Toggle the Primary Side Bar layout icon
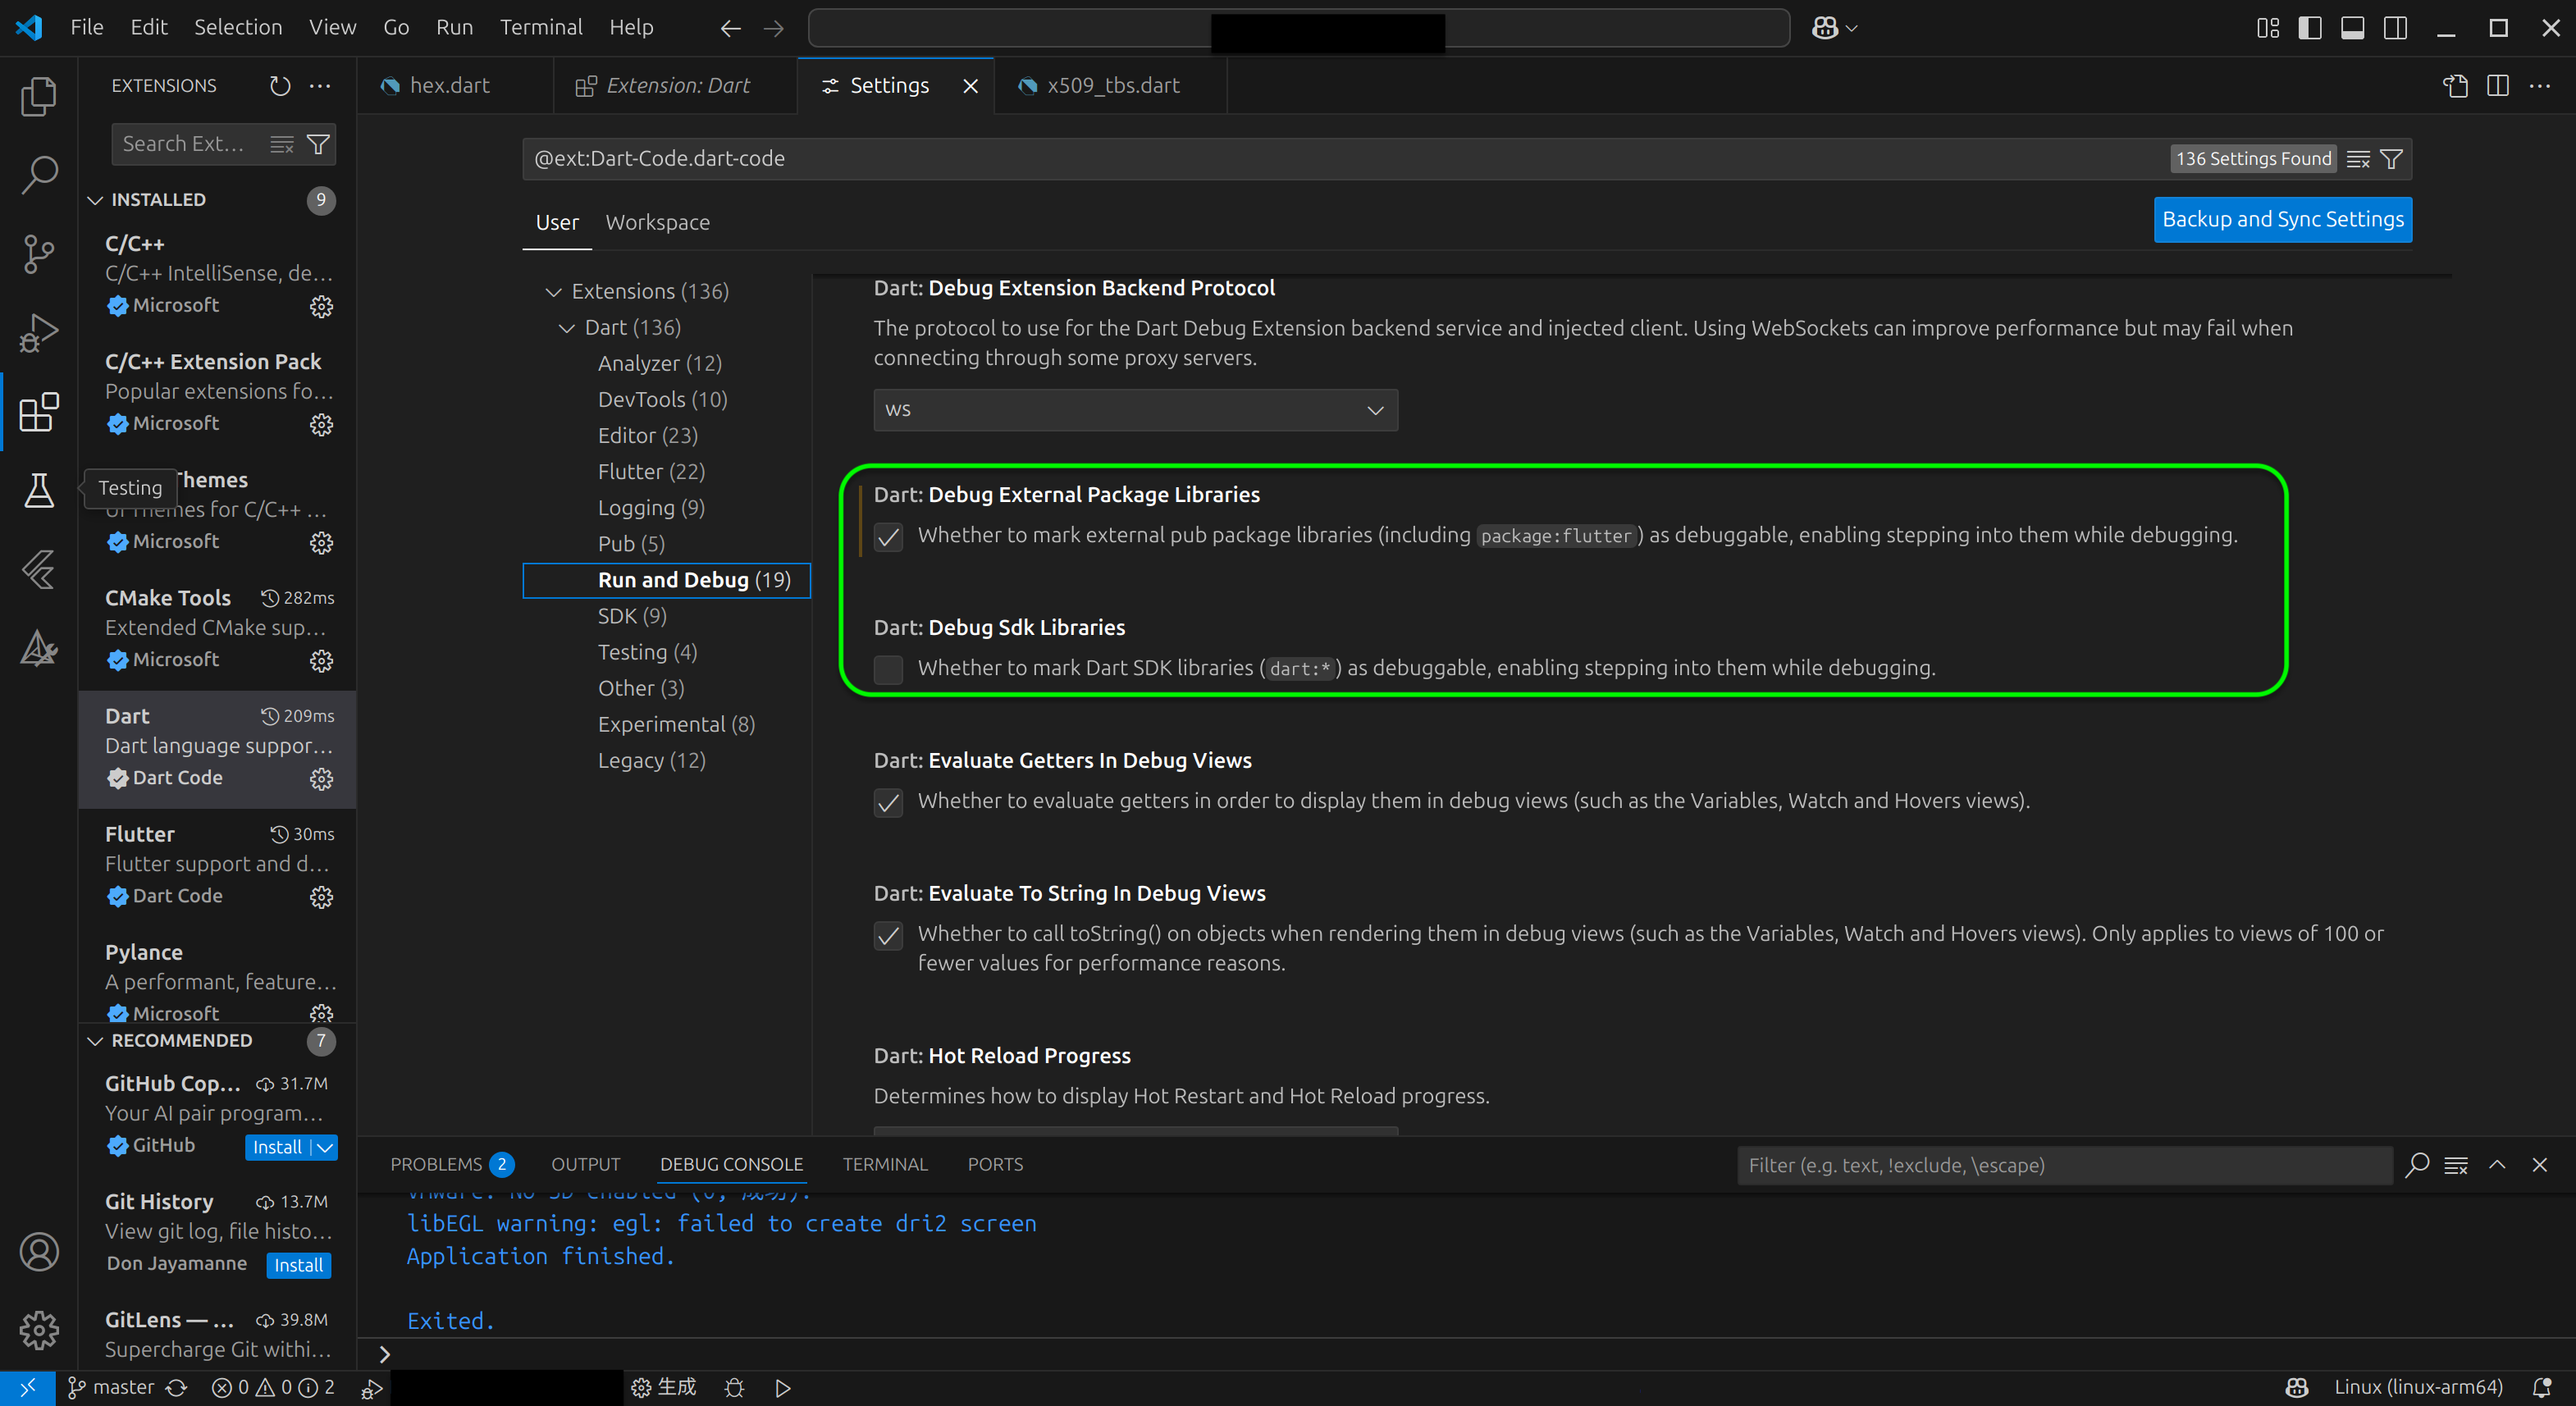The image size is (2576, 1406). pos(2310,28)
